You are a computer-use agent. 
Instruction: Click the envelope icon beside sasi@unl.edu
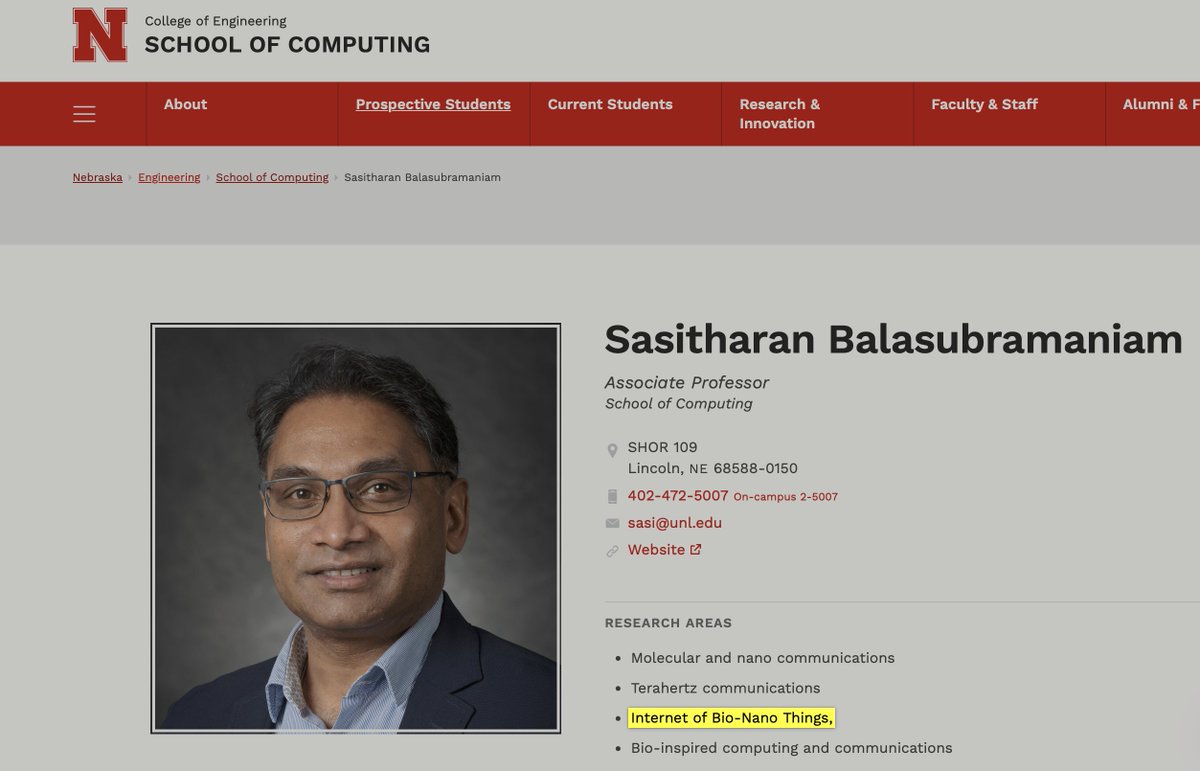point(612,523)
